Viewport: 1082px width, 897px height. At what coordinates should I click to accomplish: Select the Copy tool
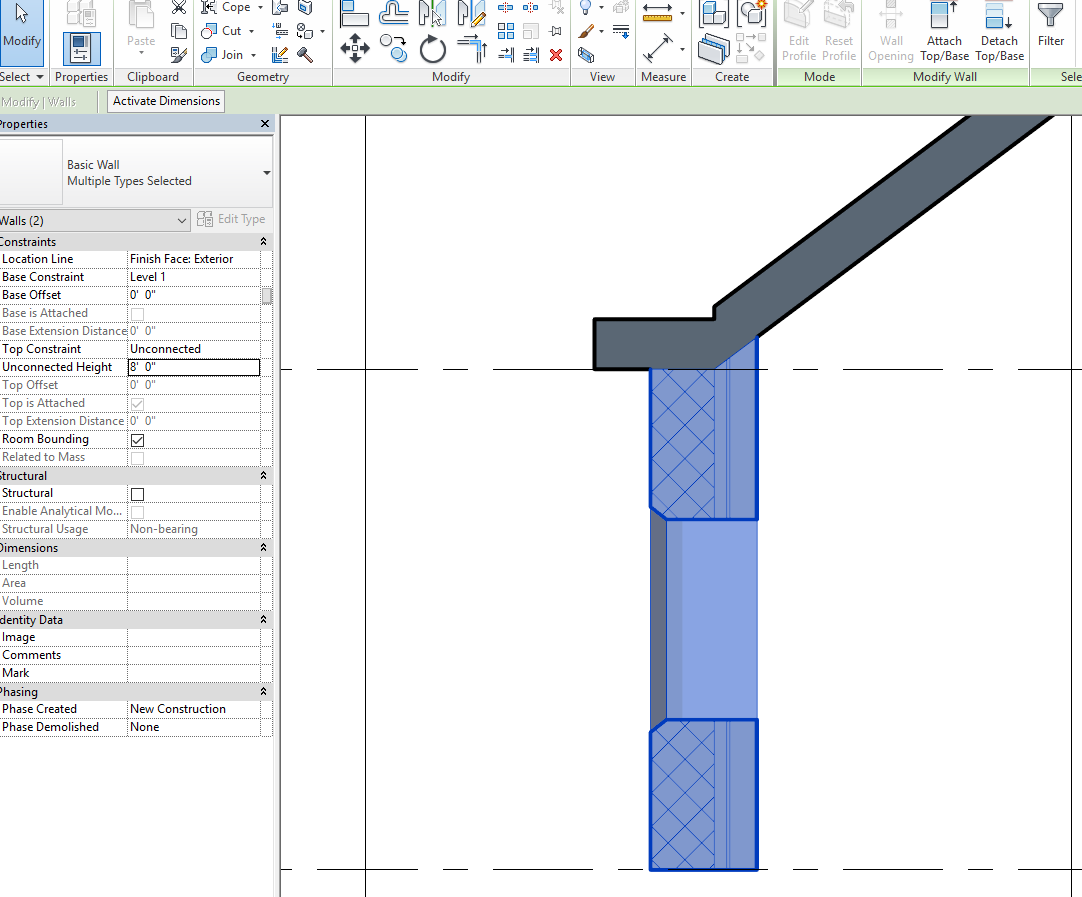(393, 47)
